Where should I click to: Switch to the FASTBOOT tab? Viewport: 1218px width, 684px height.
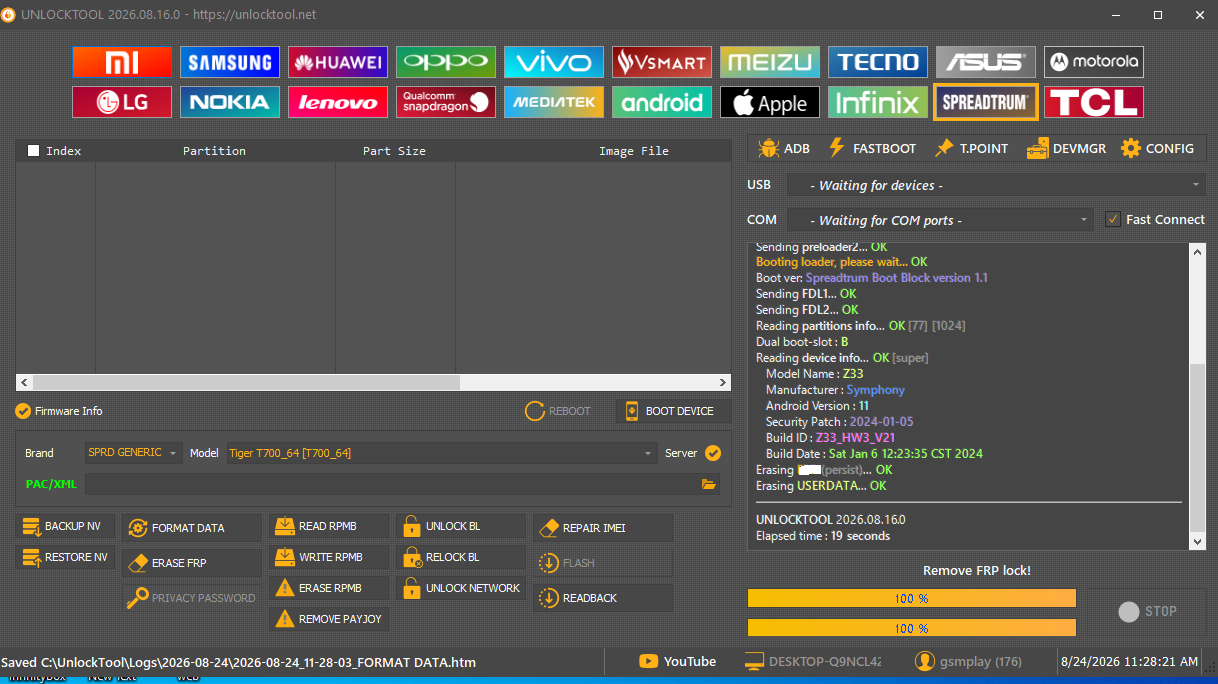click(x=871, y=148)
